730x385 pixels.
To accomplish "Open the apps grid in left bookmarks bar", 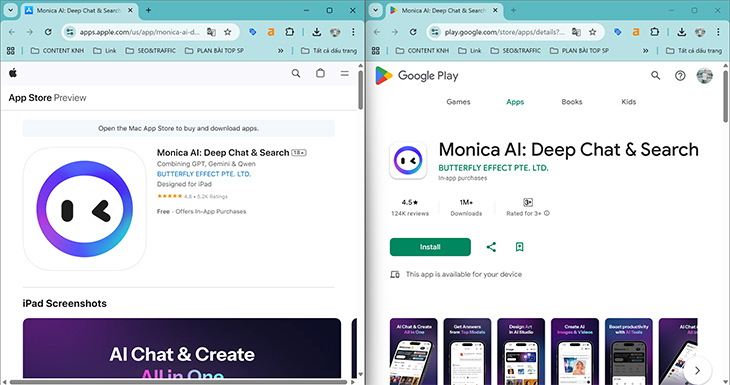I will click(11, 50).
